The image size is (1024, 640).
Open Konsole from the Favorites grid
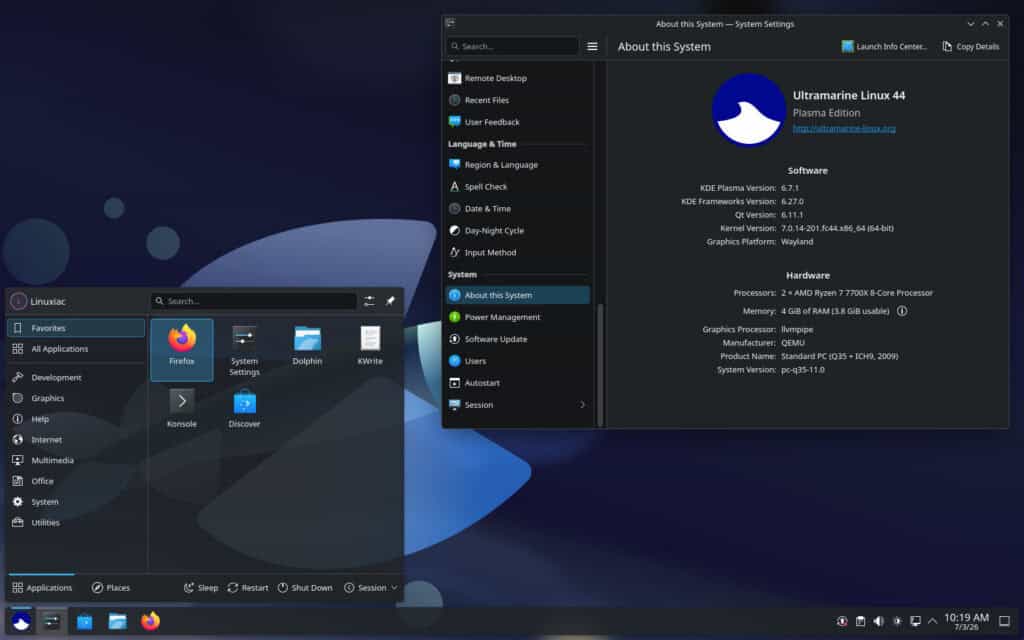click(x=182, y=409)
